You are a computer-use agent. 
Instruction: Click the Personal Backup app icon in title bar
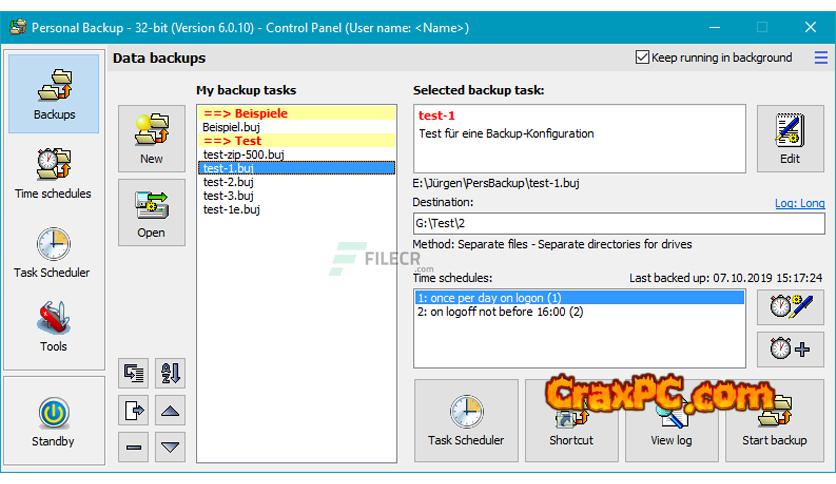pyautogui.click(x=18, y=27)
